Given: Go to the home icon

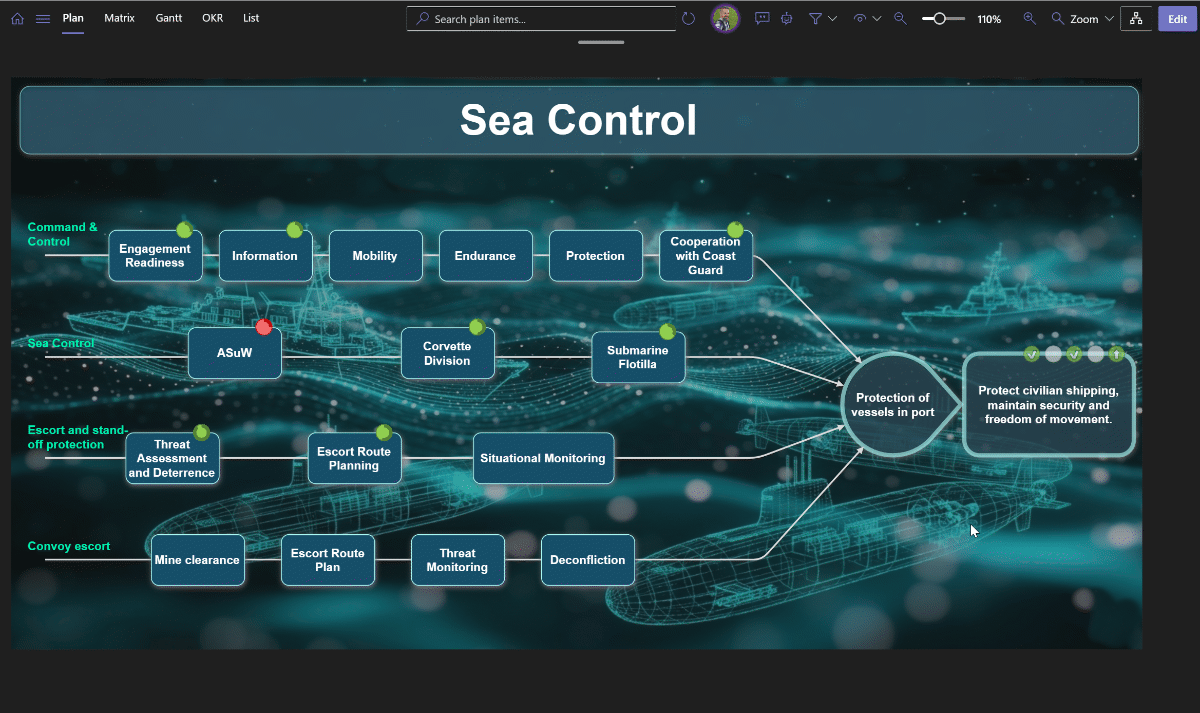Looking at the screenshot, I should [x=17, y=19].
